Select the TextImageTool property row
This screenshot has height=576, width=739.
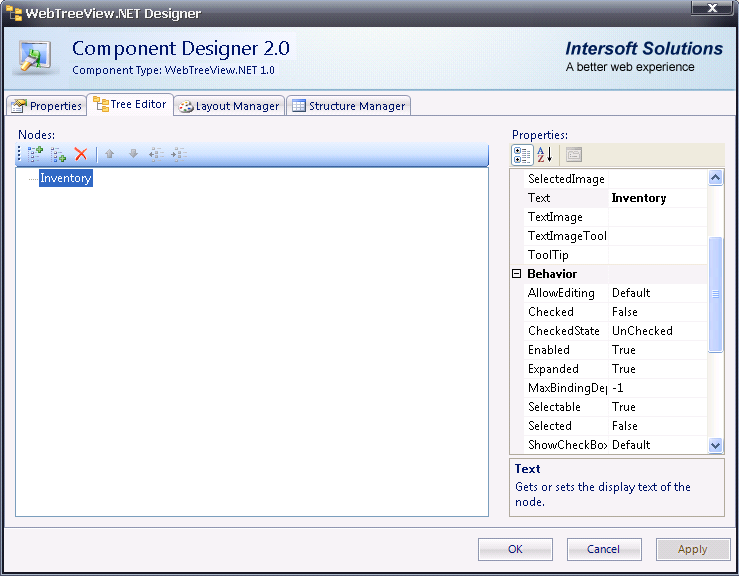pos(616,236)
